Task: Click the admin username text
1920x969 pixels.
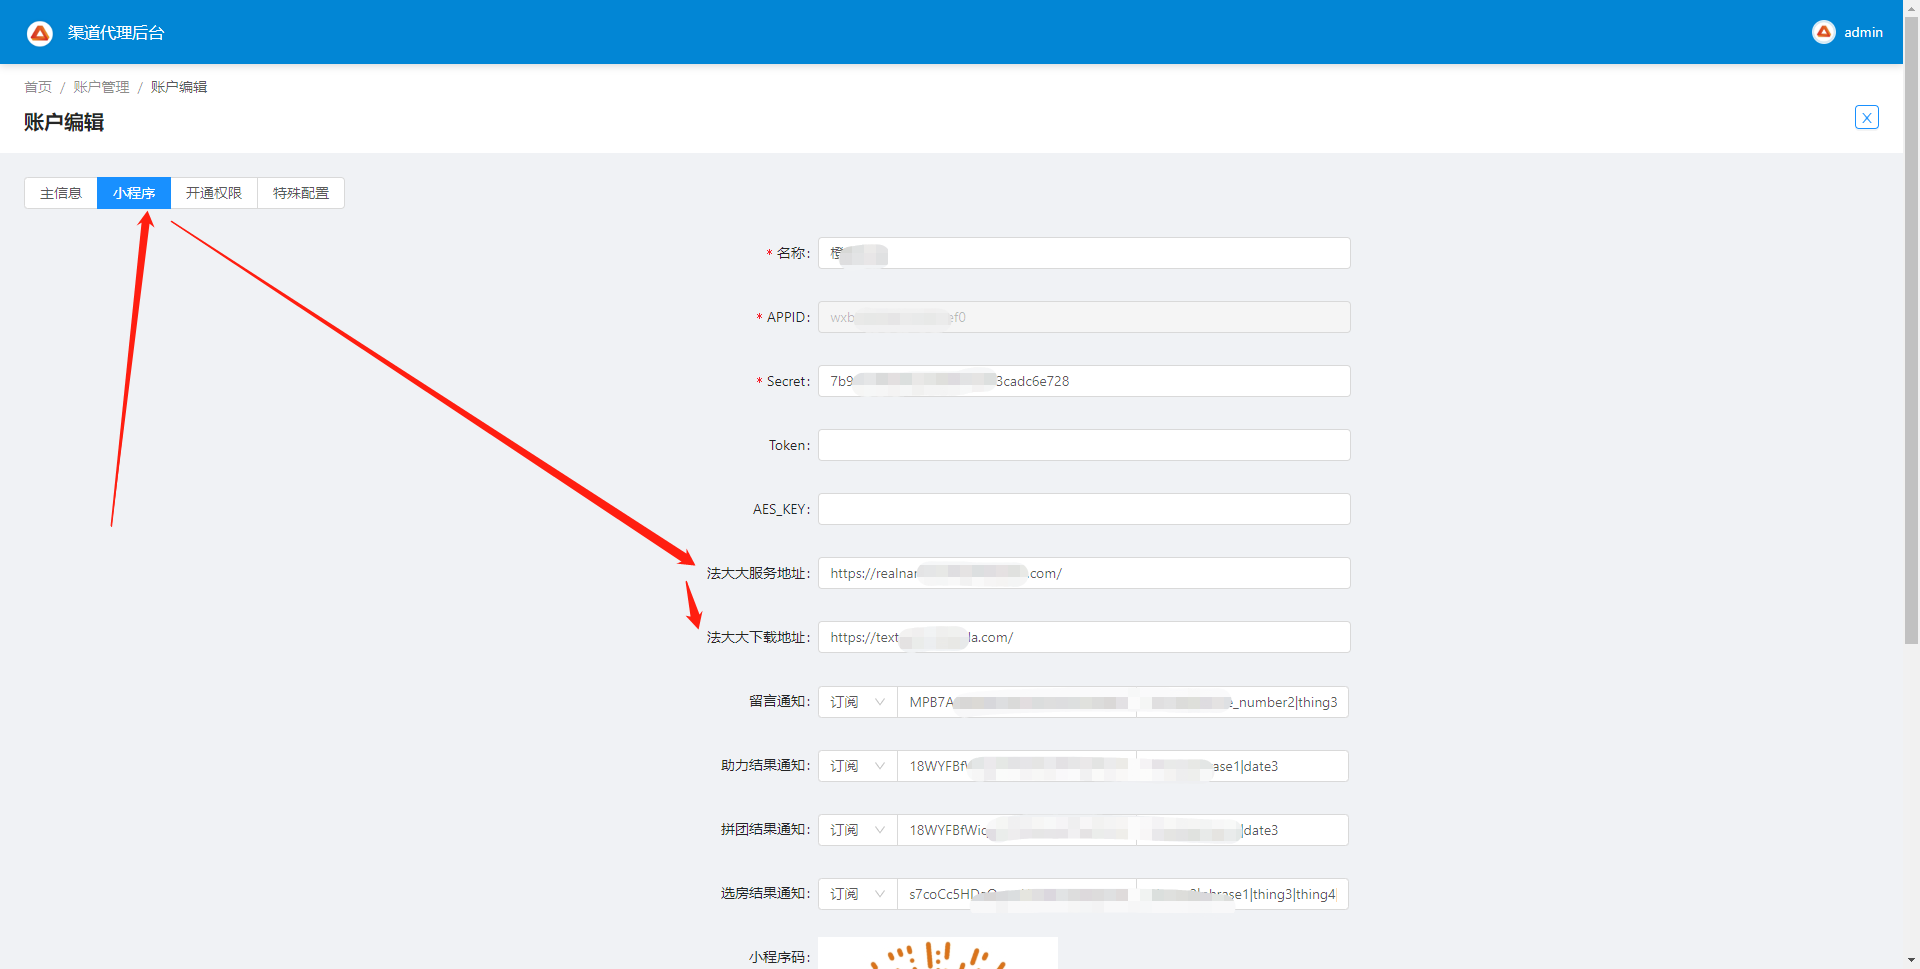Action: [1863, 32]
